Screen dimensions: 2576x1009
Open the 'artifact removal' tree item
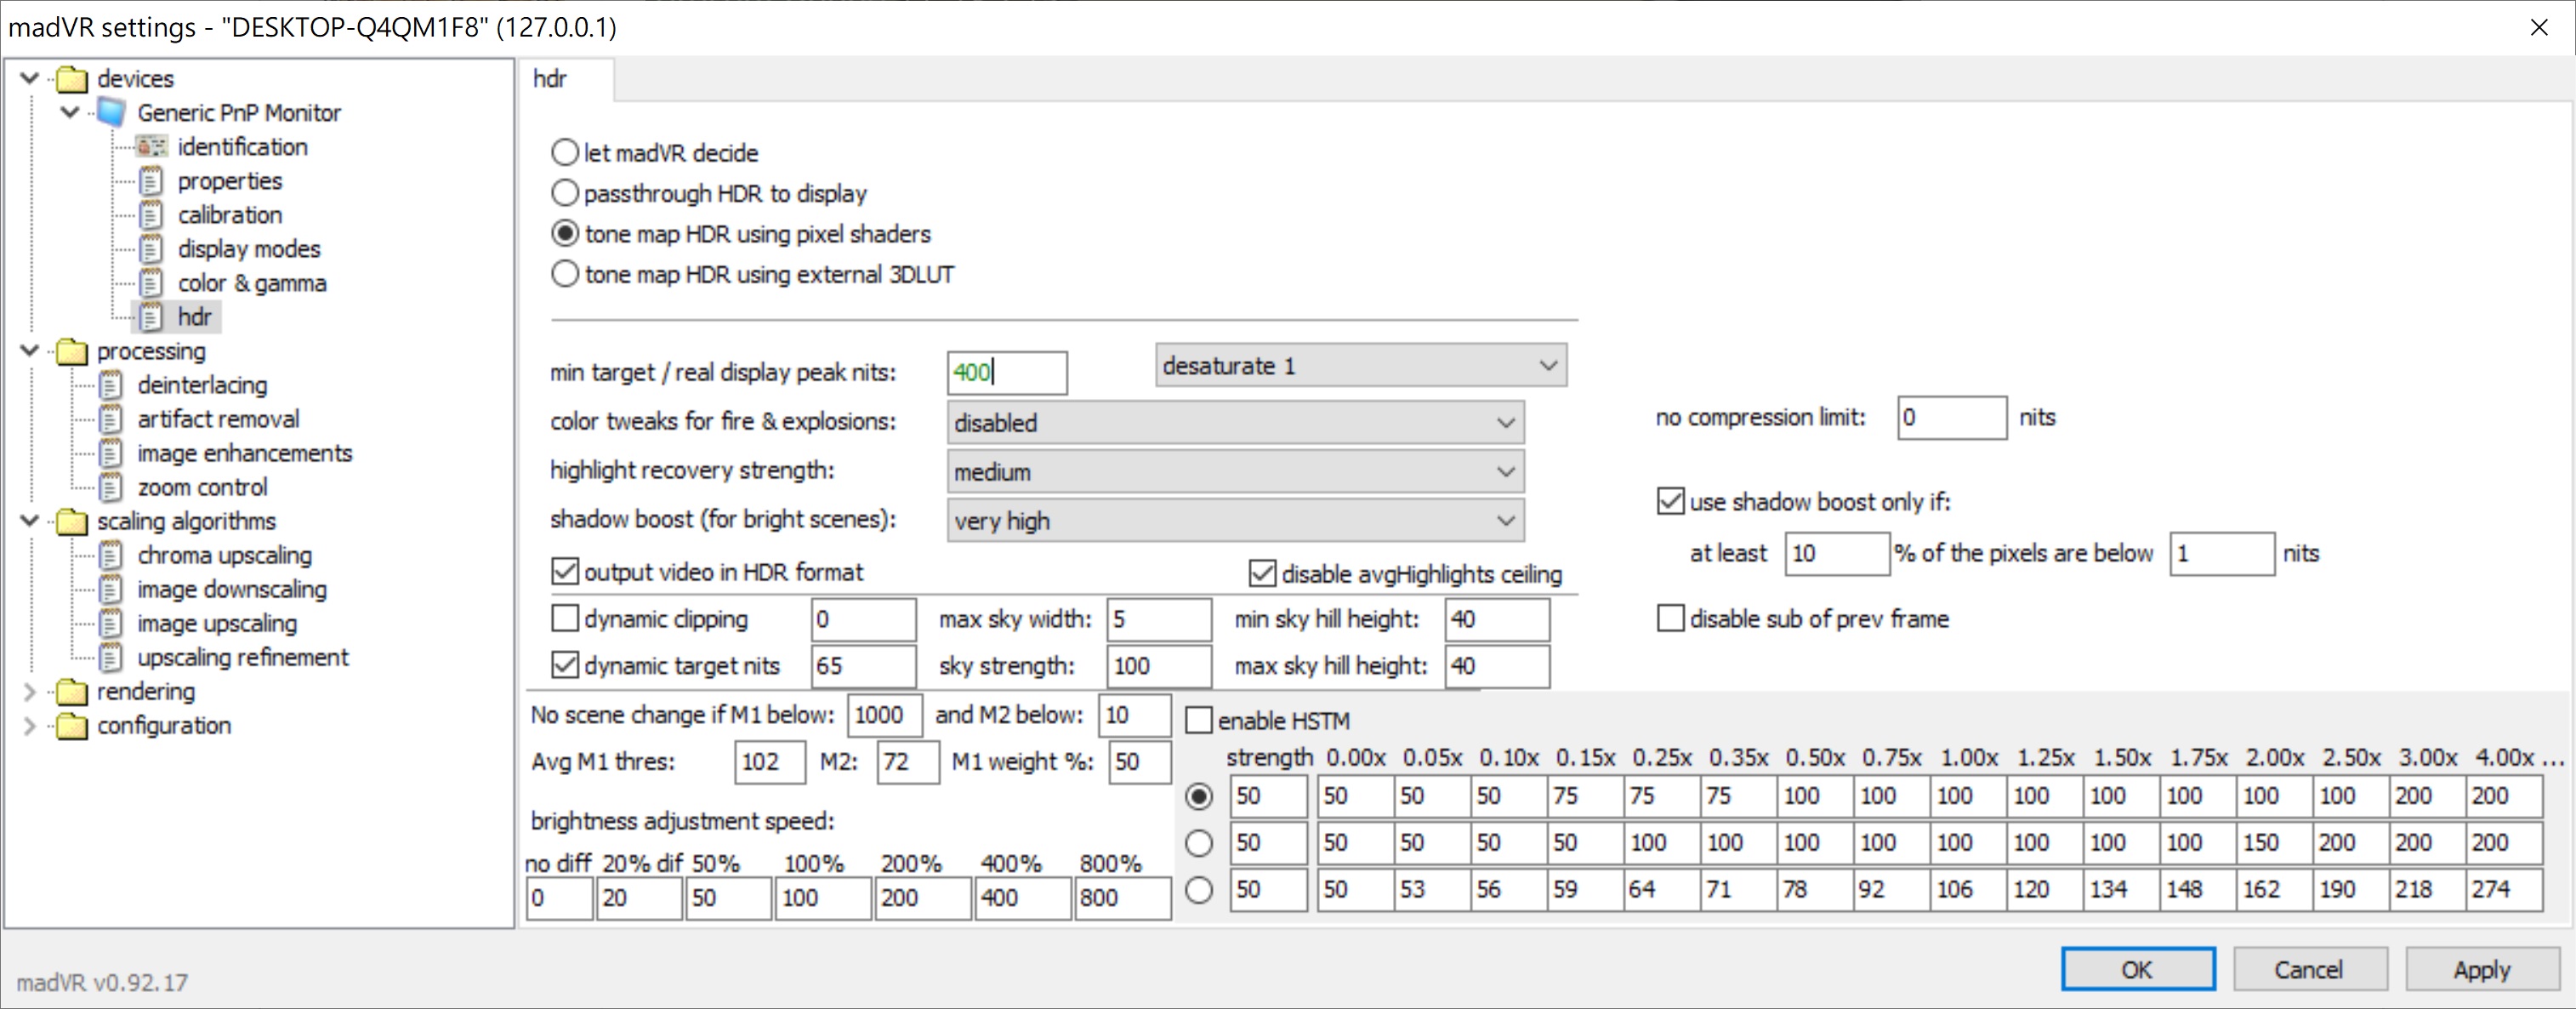tap(218, 419)
